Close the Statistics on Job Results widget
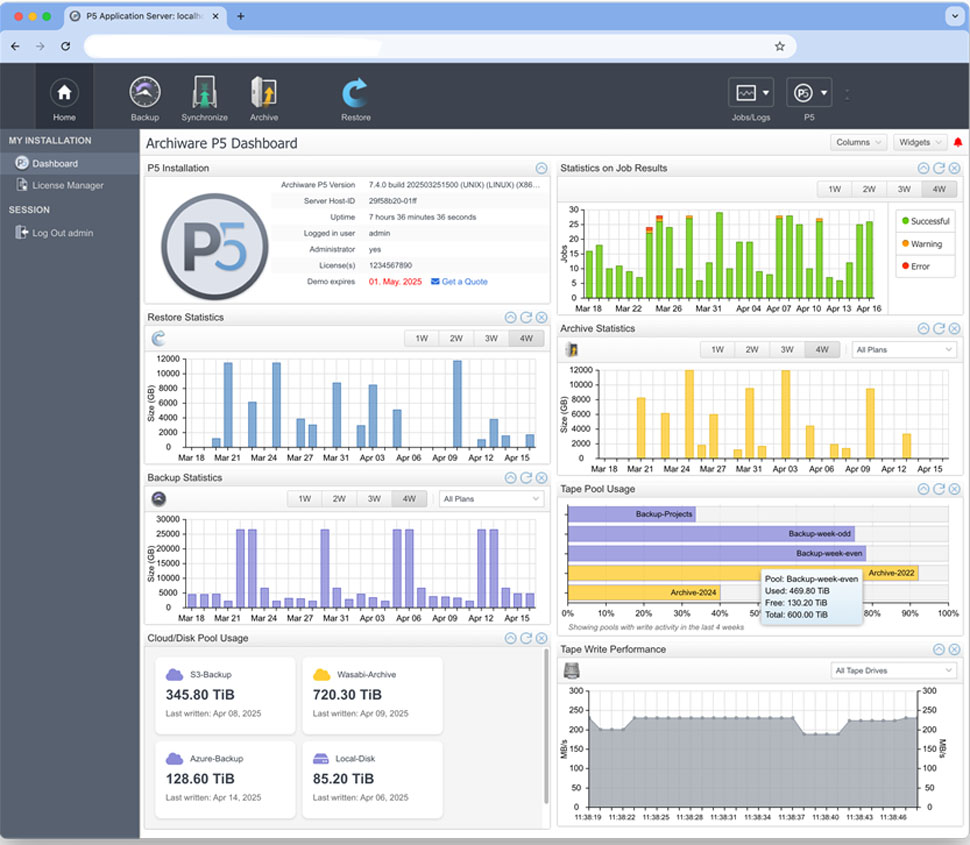Screen dimensions: 970x845 [955, 168]
